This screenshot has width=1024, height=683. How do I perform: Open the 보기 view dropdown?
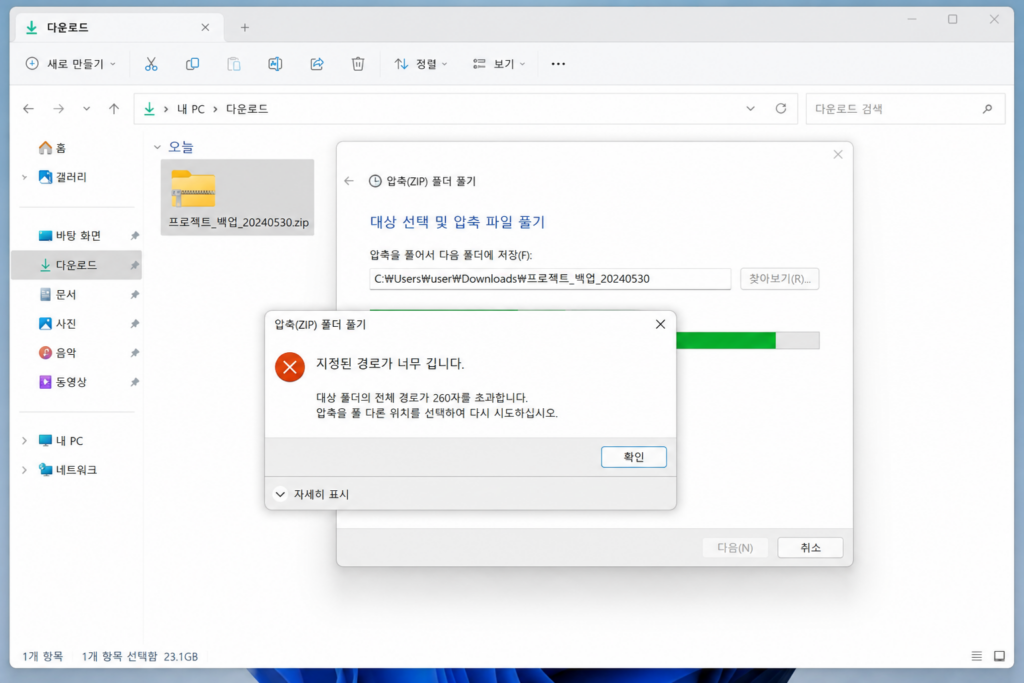click(499, 64)
